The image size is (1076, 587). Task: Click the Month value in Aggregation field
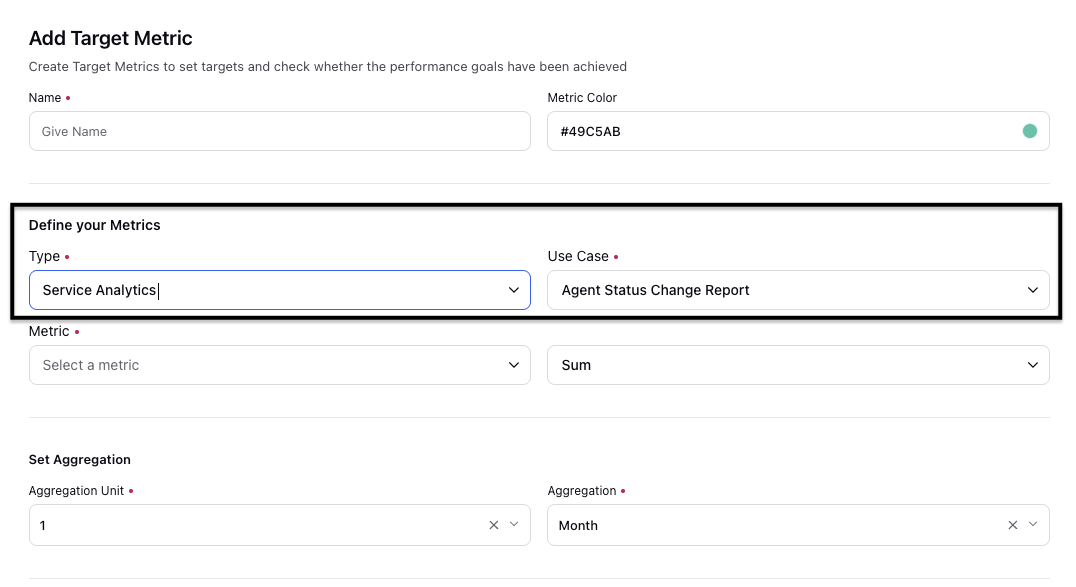coord(578,526)
